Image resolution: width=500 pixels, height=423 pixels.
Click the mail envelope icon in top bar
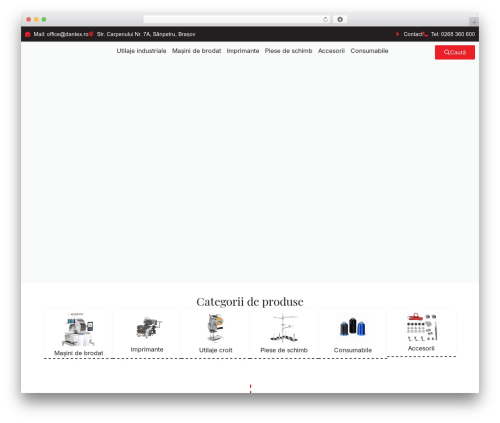(28, 34)
